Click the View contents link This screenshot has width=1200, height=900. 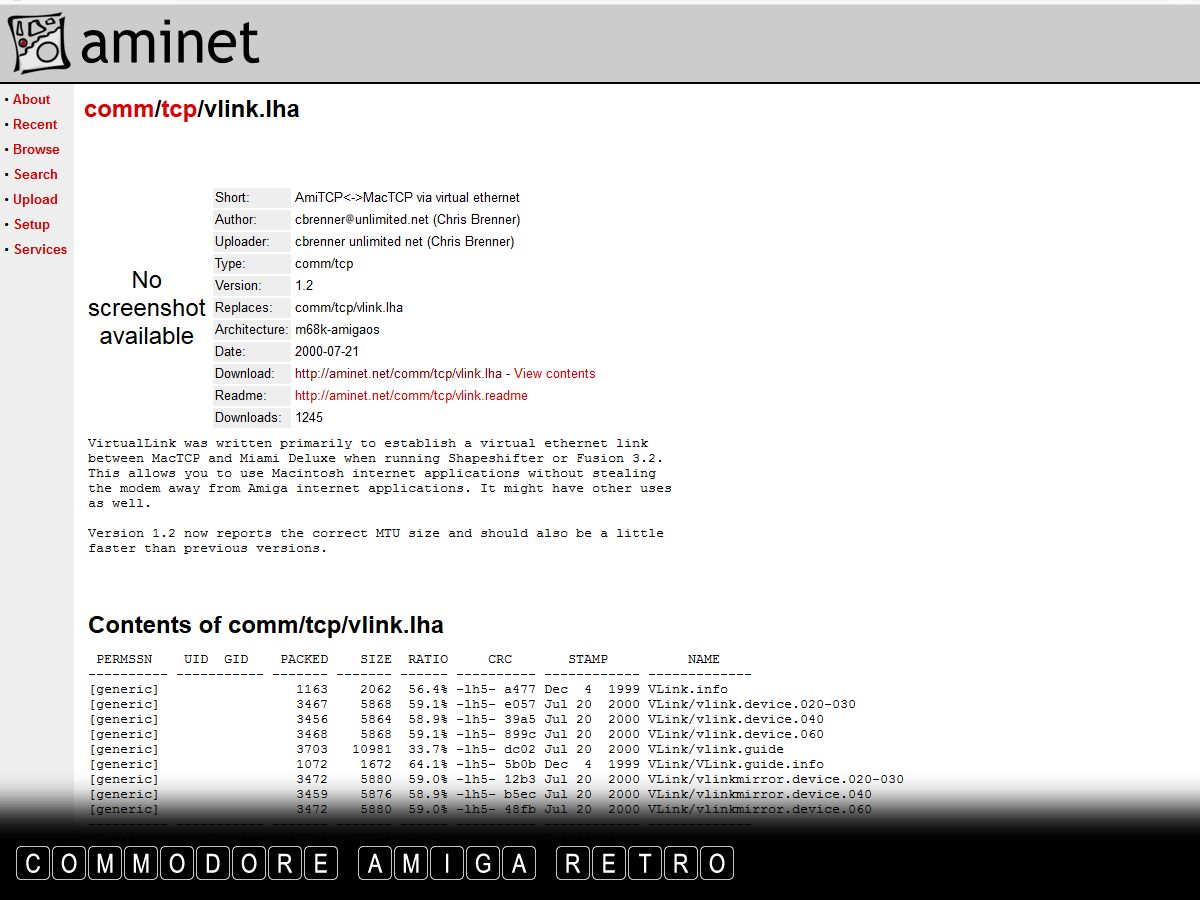coord(554,373)
